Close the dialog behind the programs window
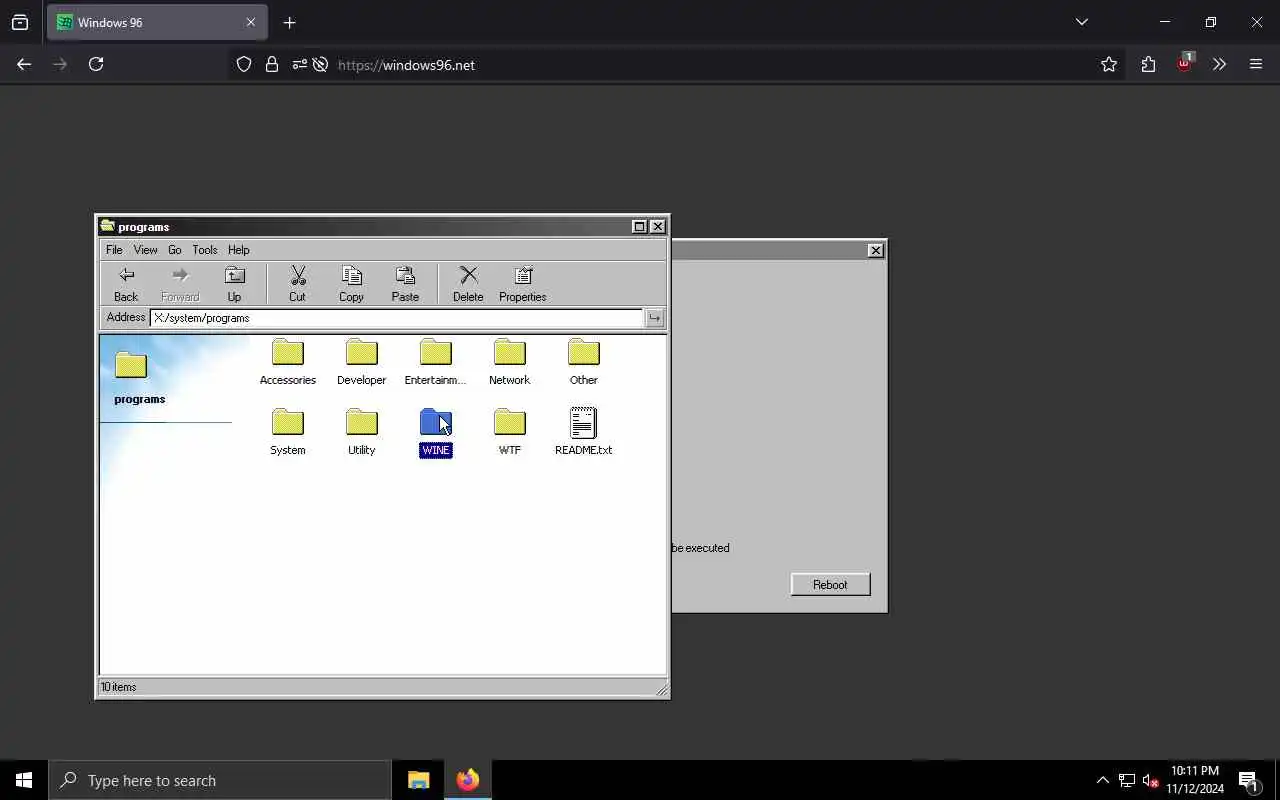 [x=876, y=250]
